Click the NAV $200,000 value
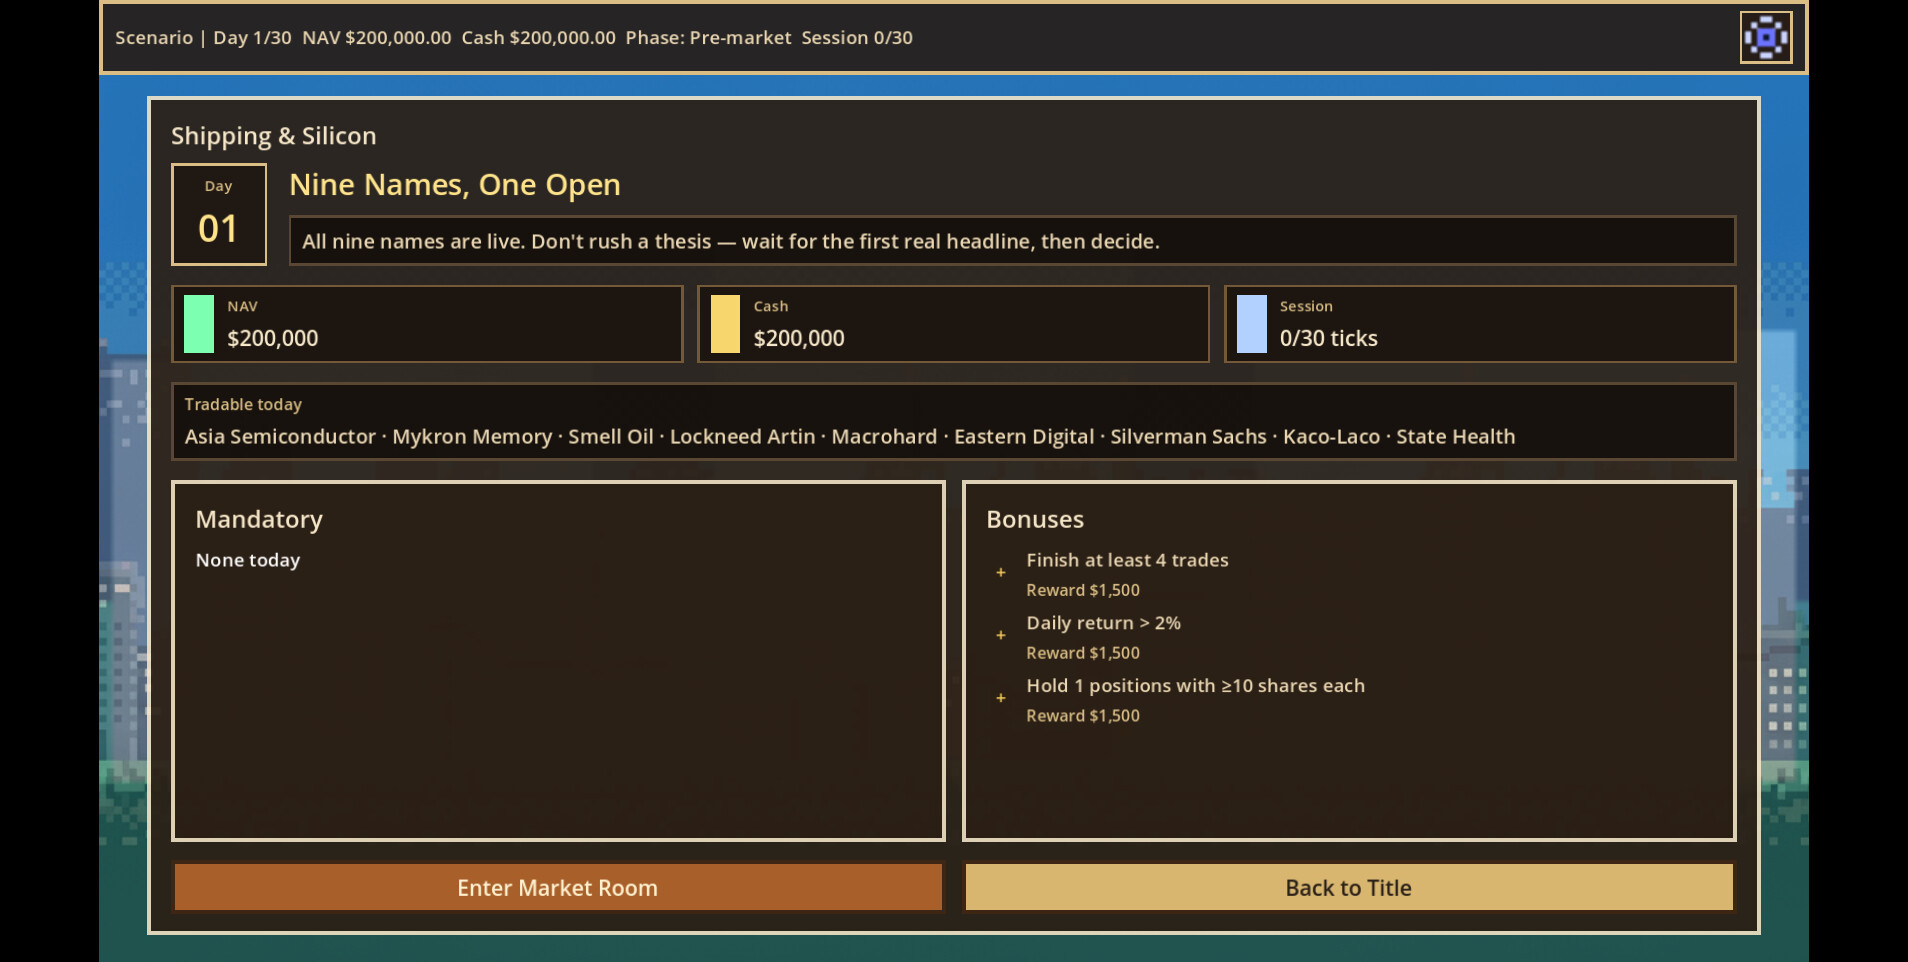 click(273, 339)
